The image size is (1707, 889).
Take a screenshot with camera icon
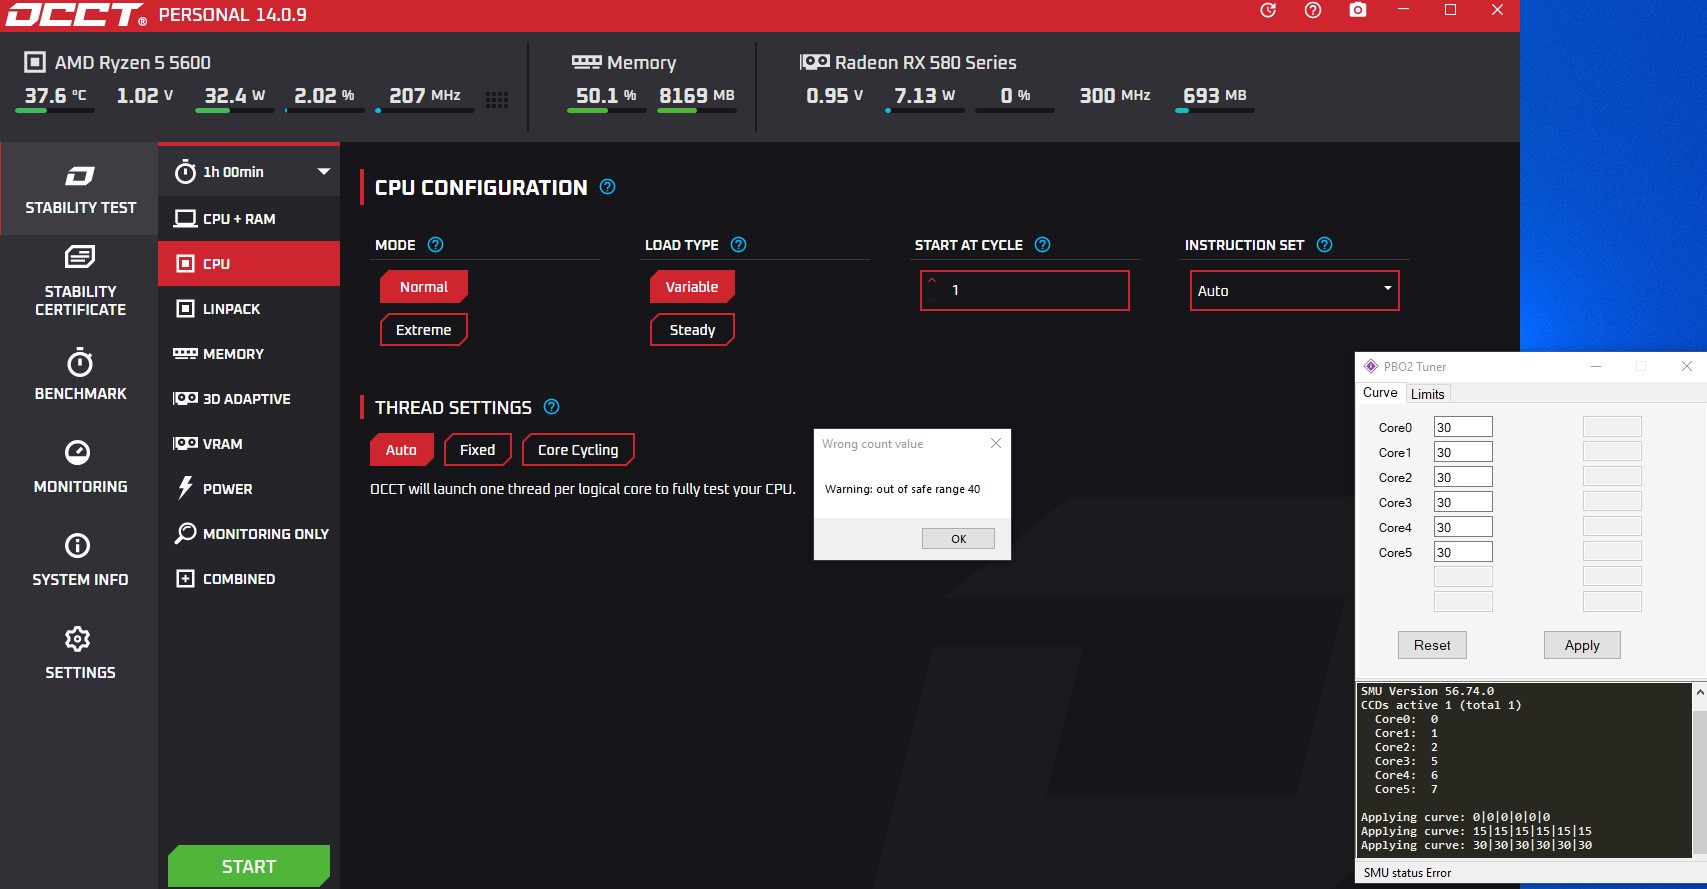[1358, 10]
